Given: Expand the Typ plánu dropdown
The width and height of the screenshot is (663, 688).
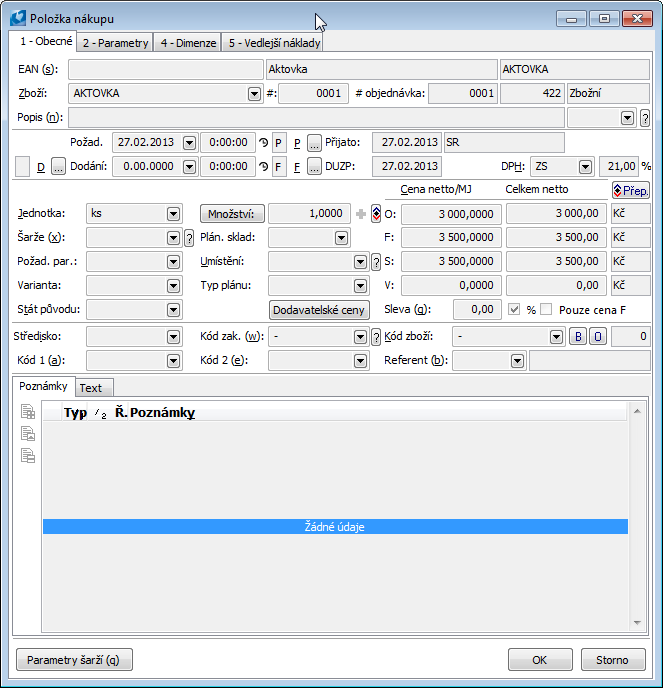Looking at the screenshot, I should click(360, 286).
